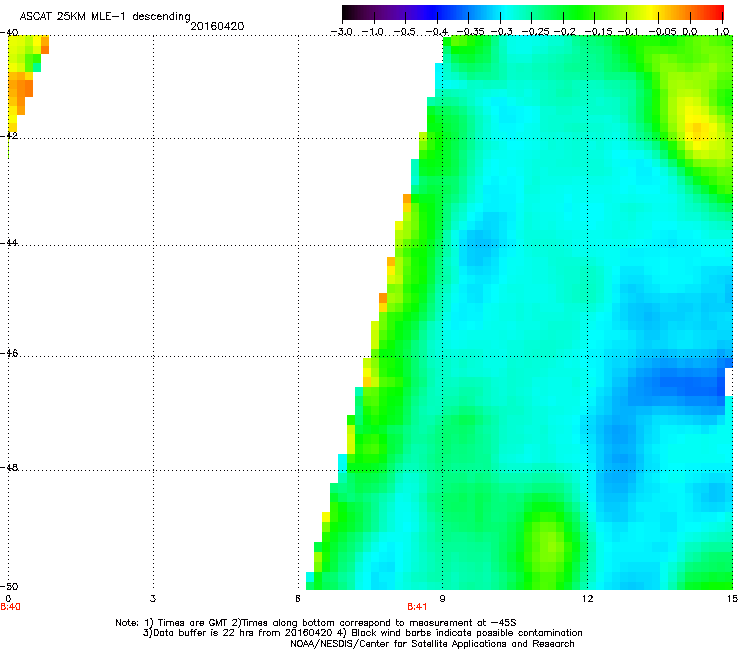Image resolution: width=740 pixels, height=650 pixels.
Task: Select the latitude label "-44"
Action: 9,243
